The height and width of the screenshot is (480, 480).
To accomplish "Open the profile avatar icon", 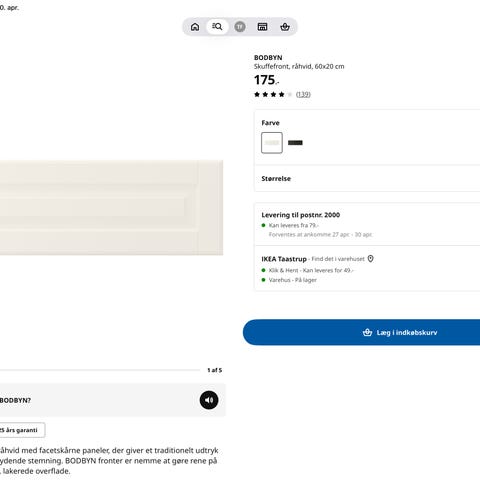I will [x=240, y=27].
